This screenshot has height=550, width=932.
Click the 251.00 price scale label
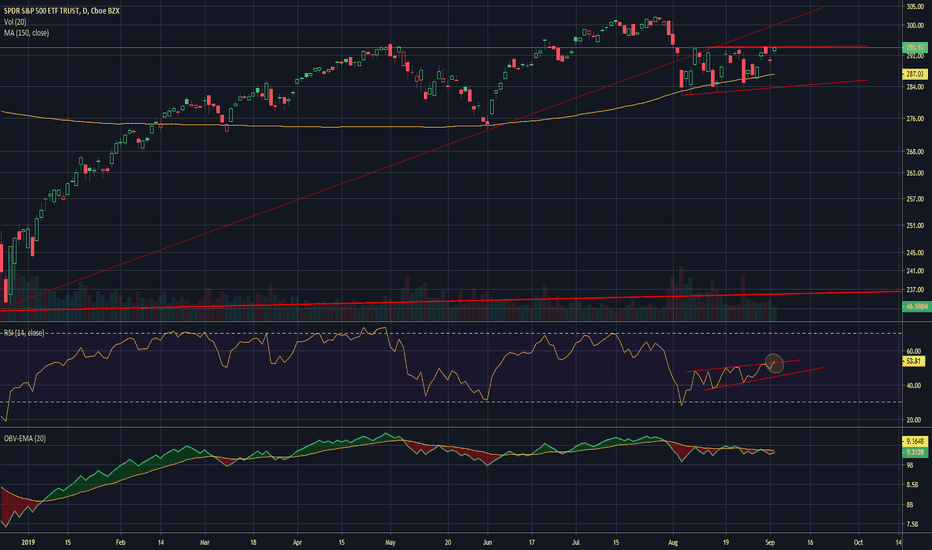pos(915,225)
